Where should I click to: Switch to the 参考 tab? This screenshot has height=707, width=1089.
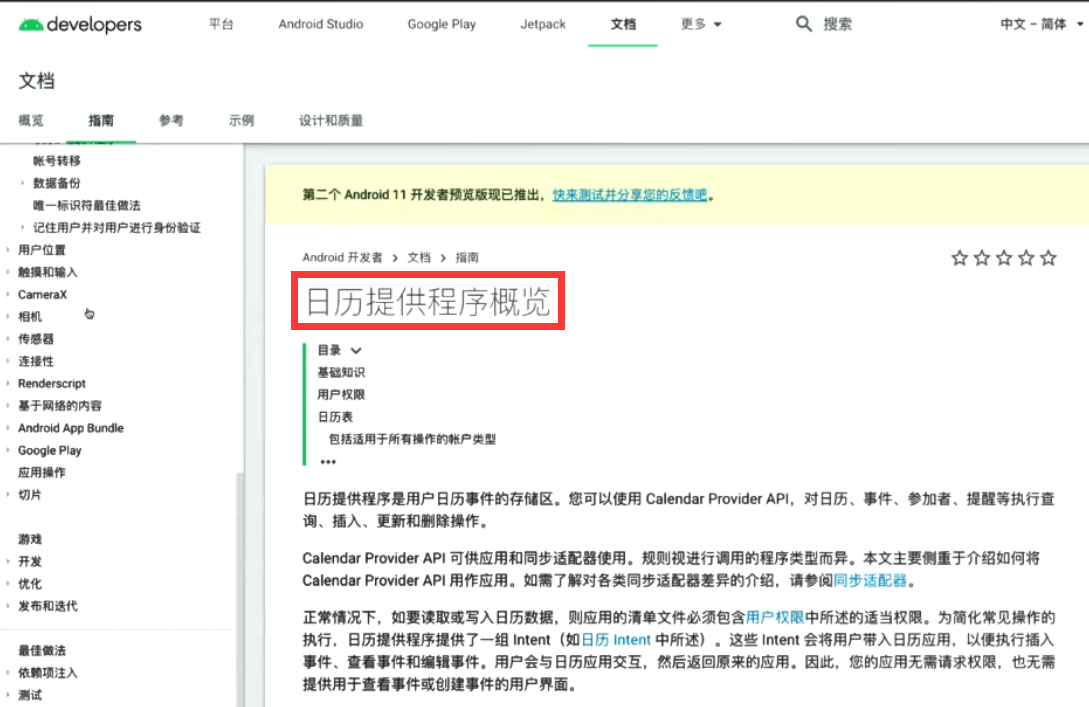click(x=171, y=121)
